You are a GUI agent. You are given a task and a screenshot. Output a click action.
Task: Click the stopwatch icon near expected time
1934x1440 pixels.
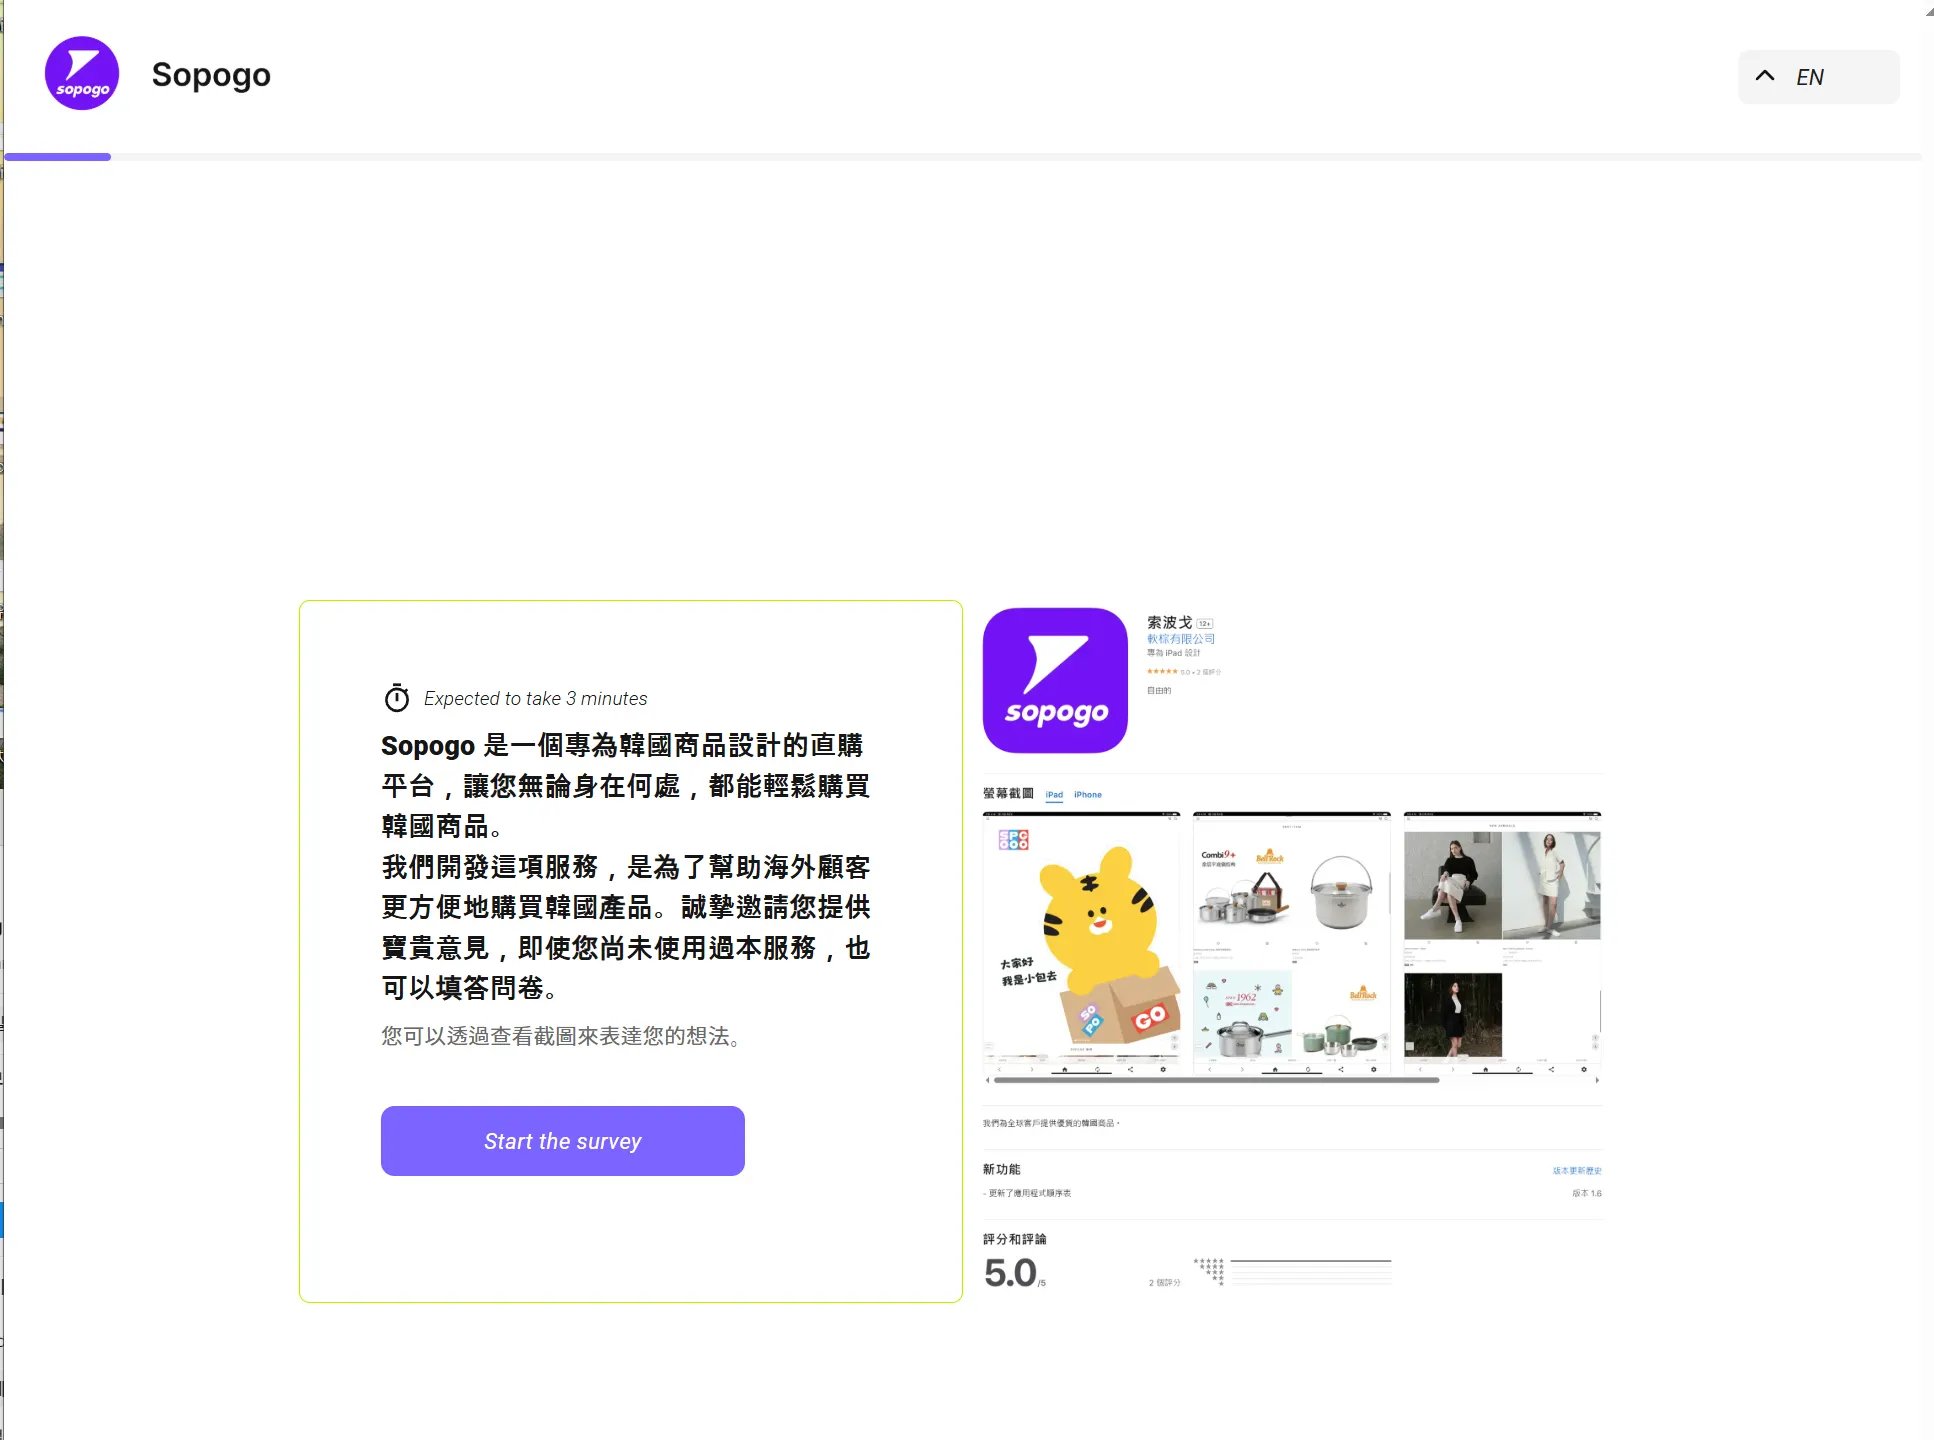pos(397,698)
